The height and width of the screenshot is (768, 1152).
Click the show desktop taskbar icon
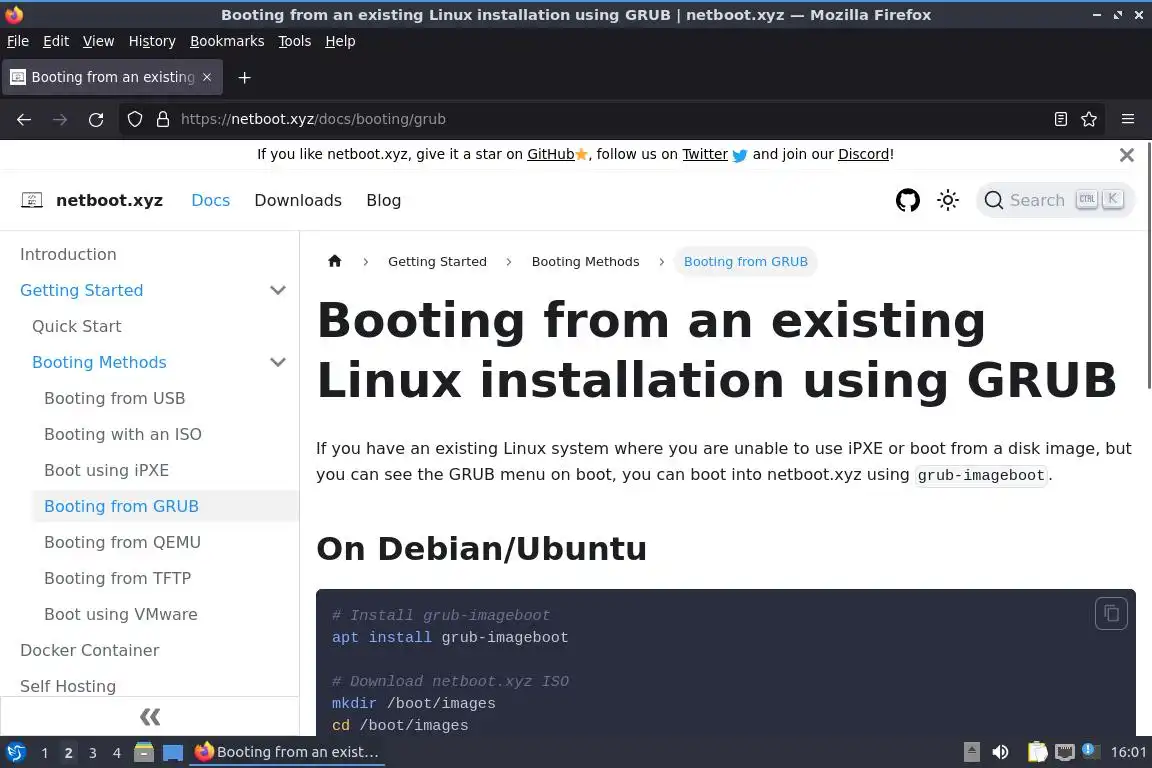pyautogui.click(x=173, y=752)
